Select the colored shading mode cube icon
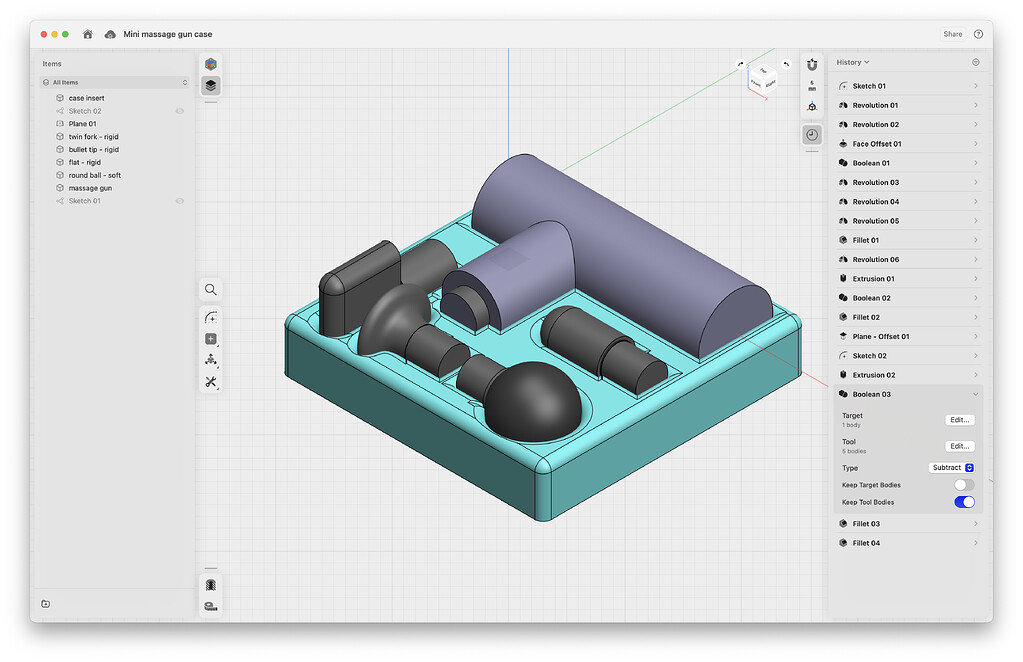Viewport: 1023px width, 662px height. (x=210, y=62)
